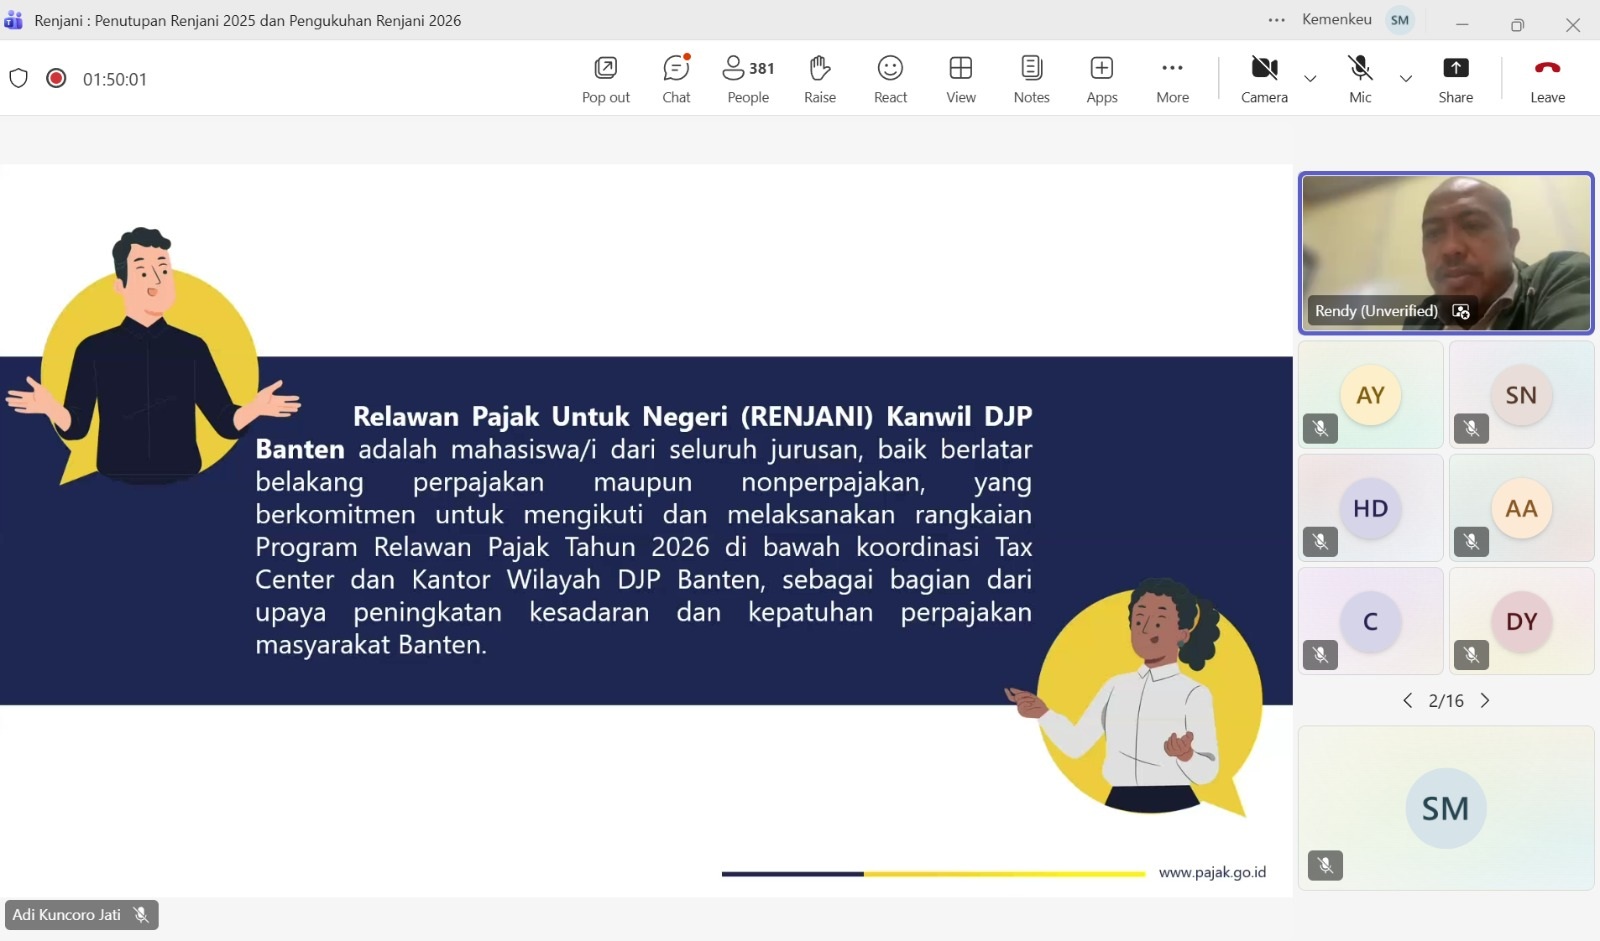Open the More actions menu
The height and width of the screenshot is (941, 1600).
1172,78
